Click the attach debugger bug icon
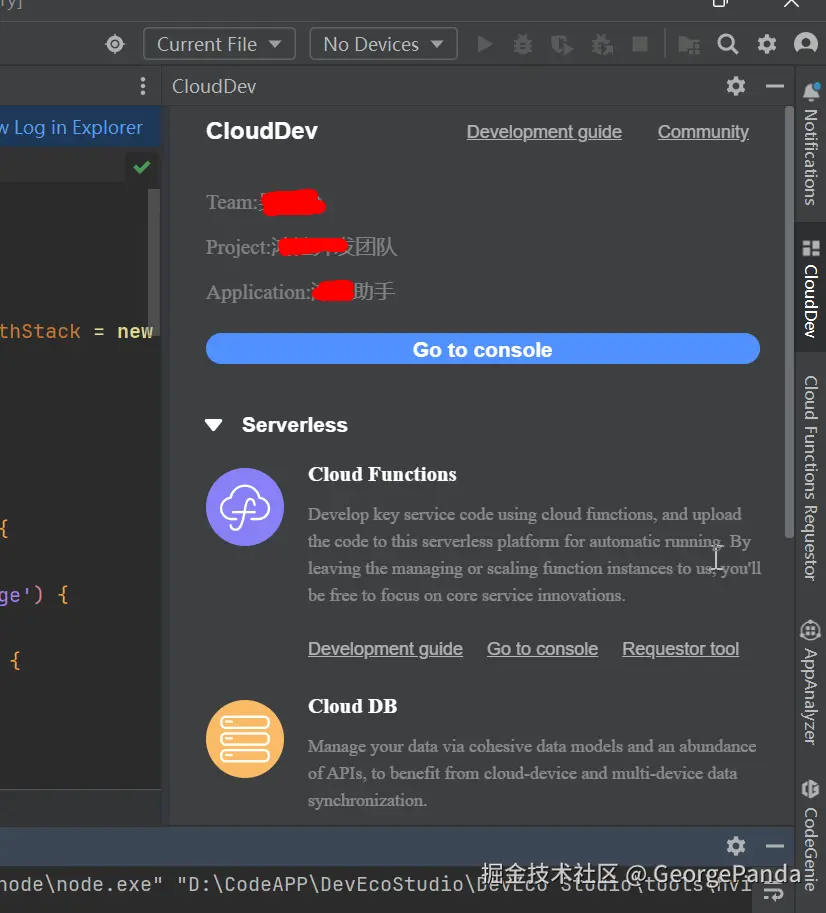Viewport: 826px width, 913px height. [x=602, y=44]
